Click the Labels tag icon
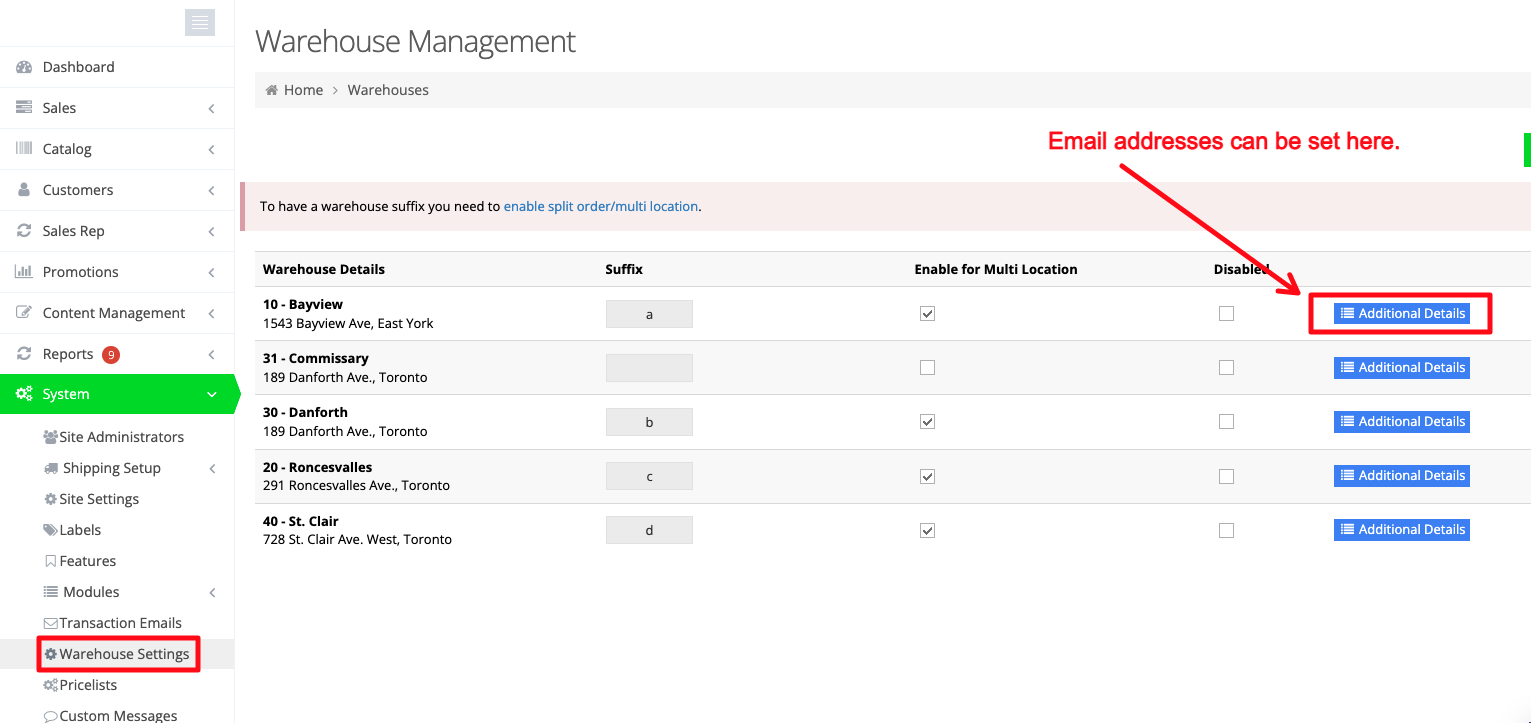This screenshot has height=723, width=1531. tap(50, 530)
